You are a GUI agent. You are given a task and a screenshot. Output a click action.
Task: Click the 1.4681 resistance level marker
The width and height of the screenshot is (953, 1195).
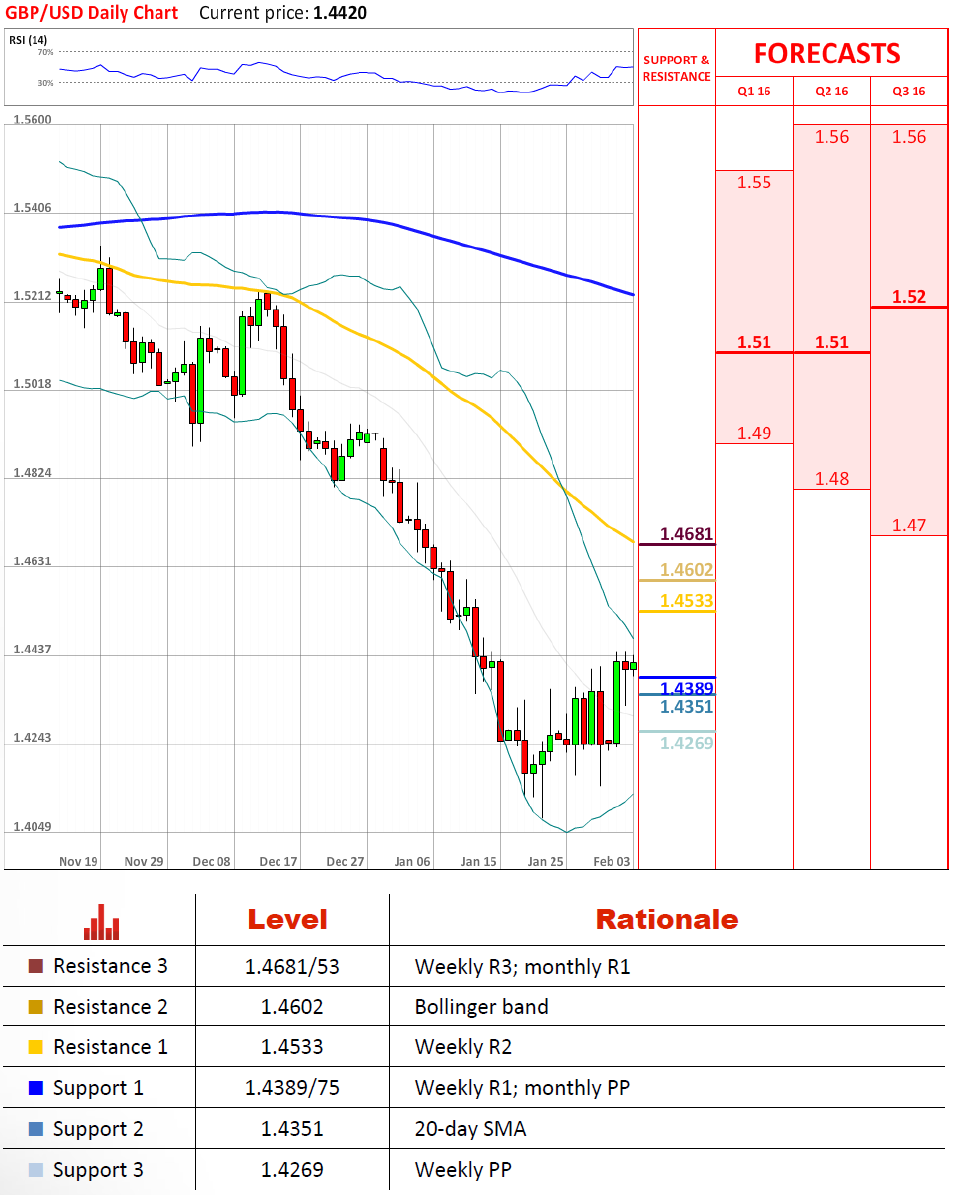point(686,534)
